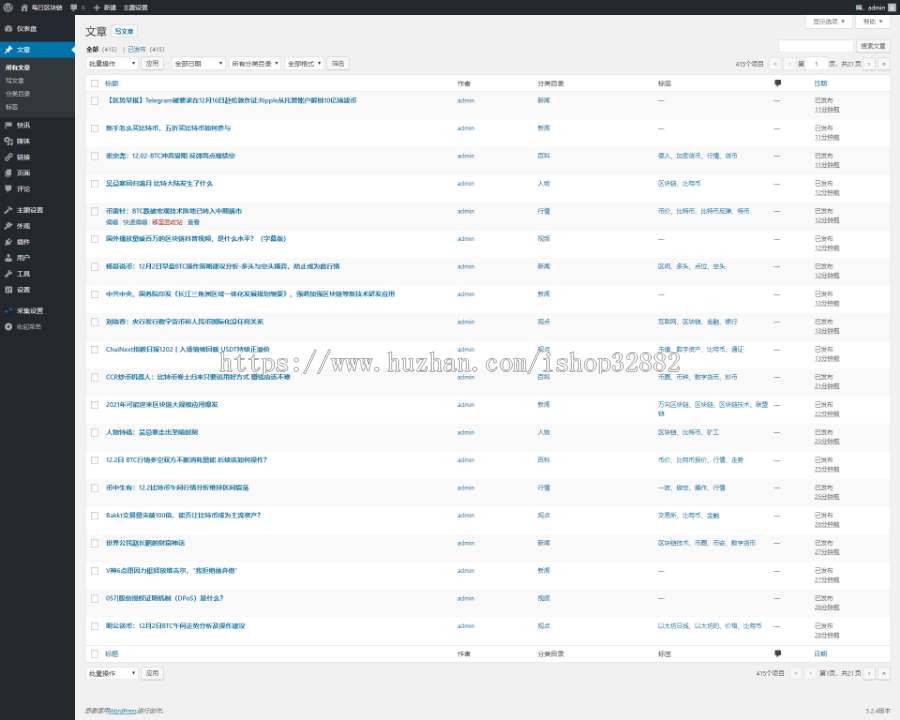
Task: Click top 应用 apply button
Action: tap(153, 64)
